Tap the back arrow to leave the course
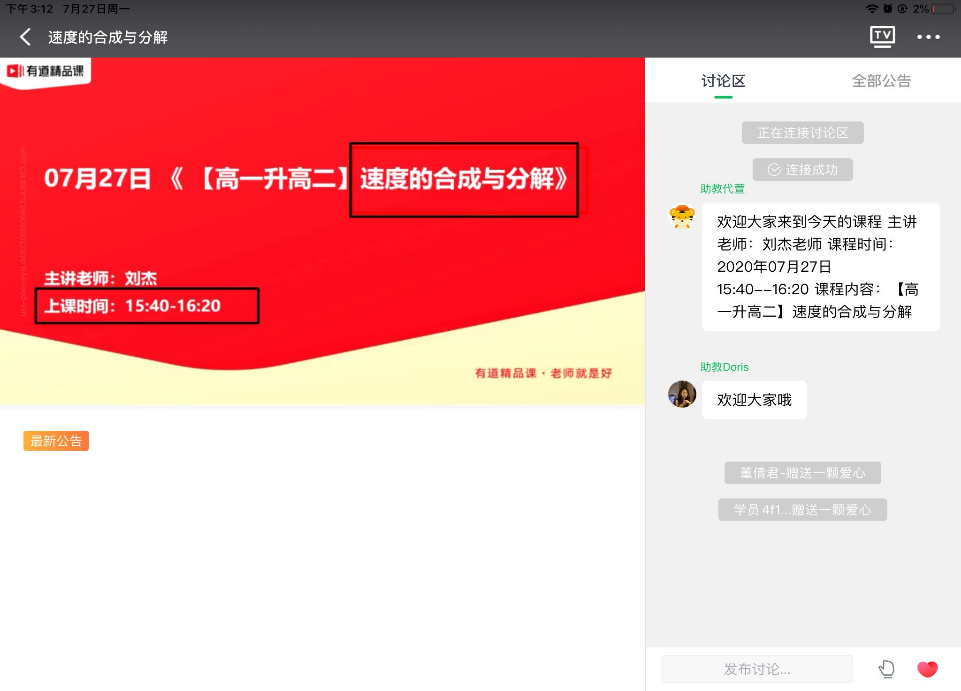The image size is (961, 691). 26,37
